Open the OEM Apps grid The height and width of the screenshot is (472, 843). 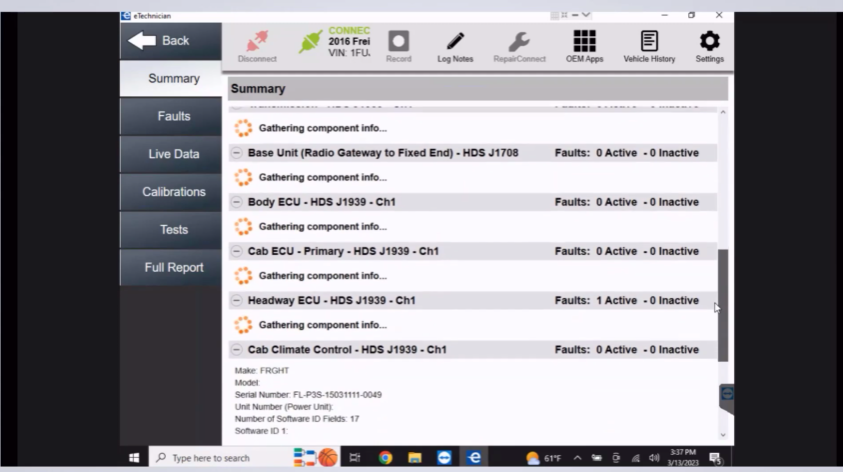[x=584, y=46]
